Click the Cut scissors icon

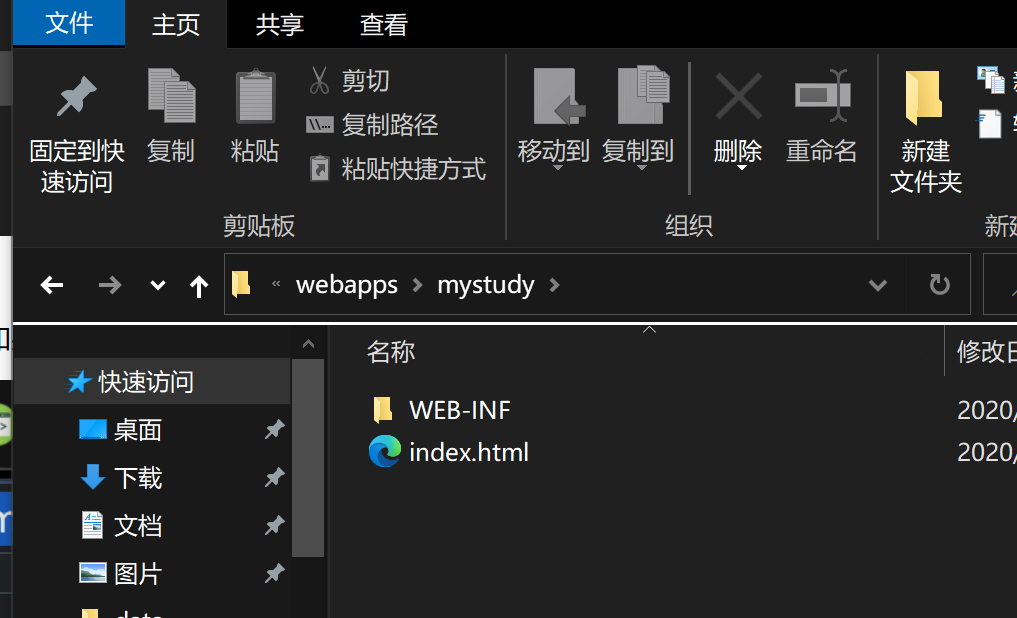(319, 81)
